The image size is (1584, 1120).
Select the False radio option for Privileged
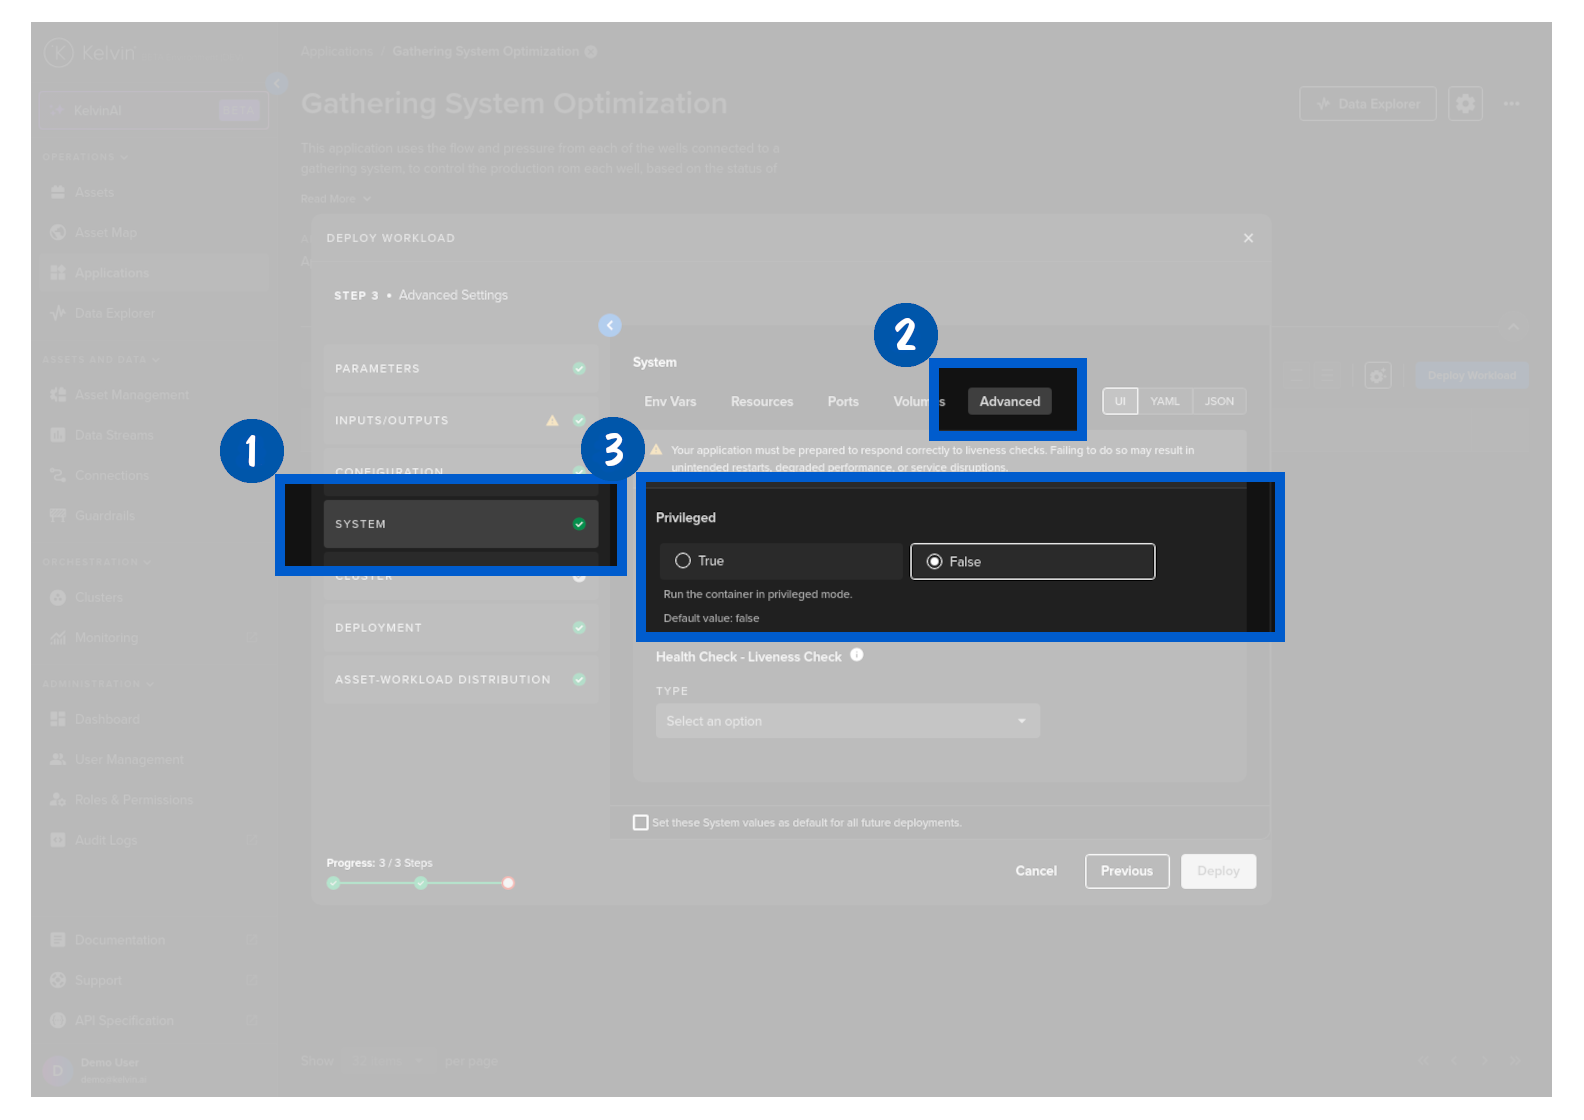tap(935, 562)
